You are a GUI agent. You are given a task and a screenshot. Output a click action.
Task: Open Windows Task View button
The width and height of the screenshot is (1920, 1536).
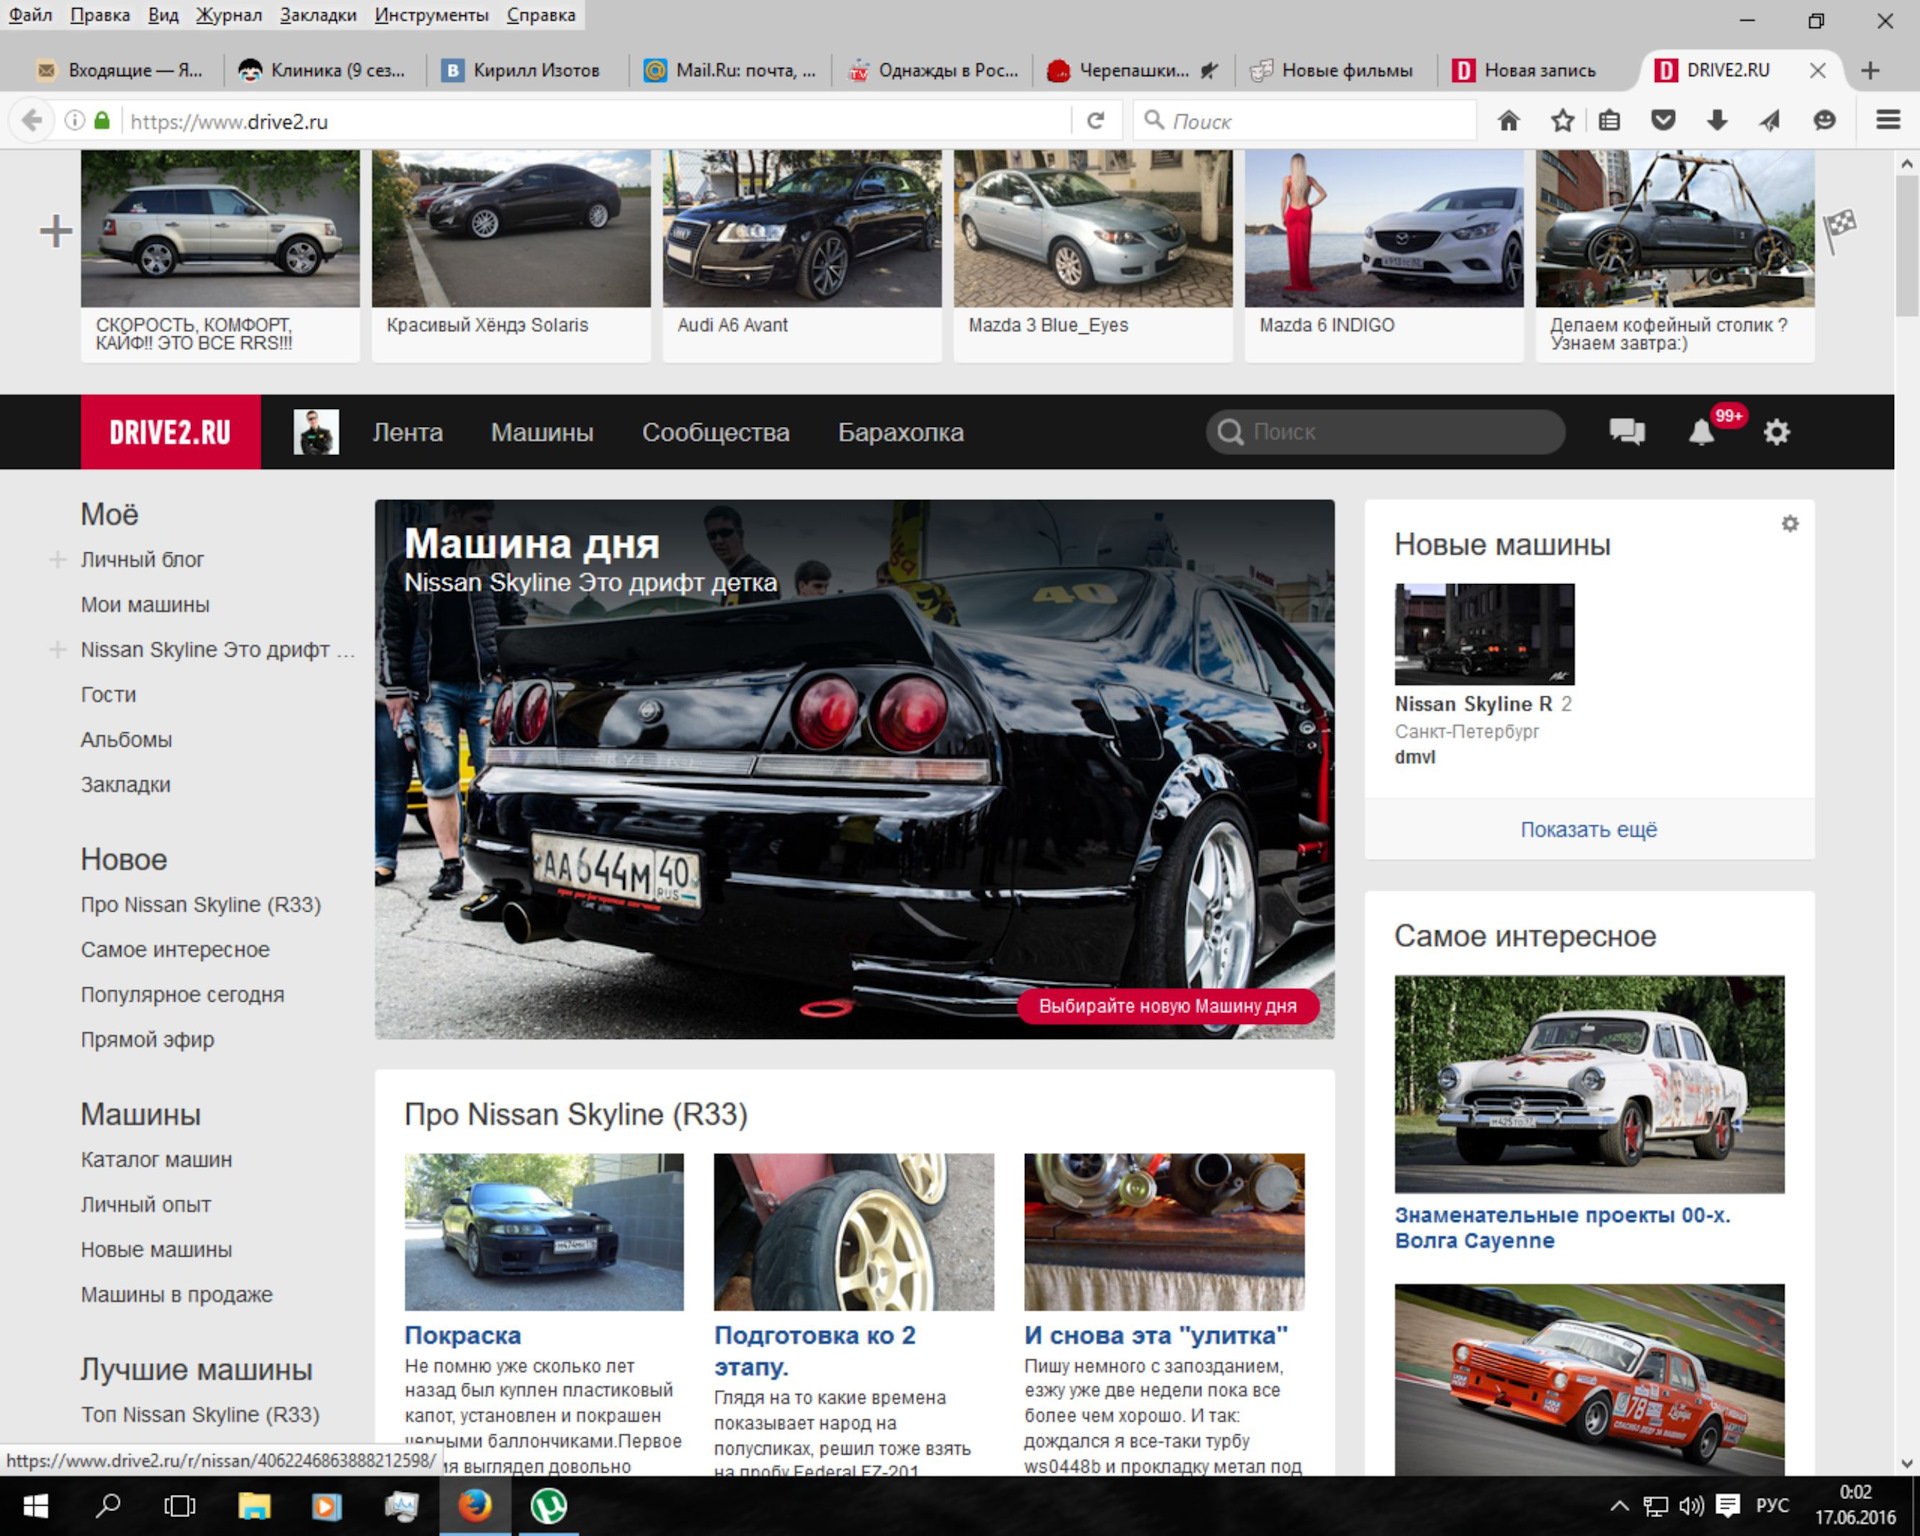click(180, 1506)
